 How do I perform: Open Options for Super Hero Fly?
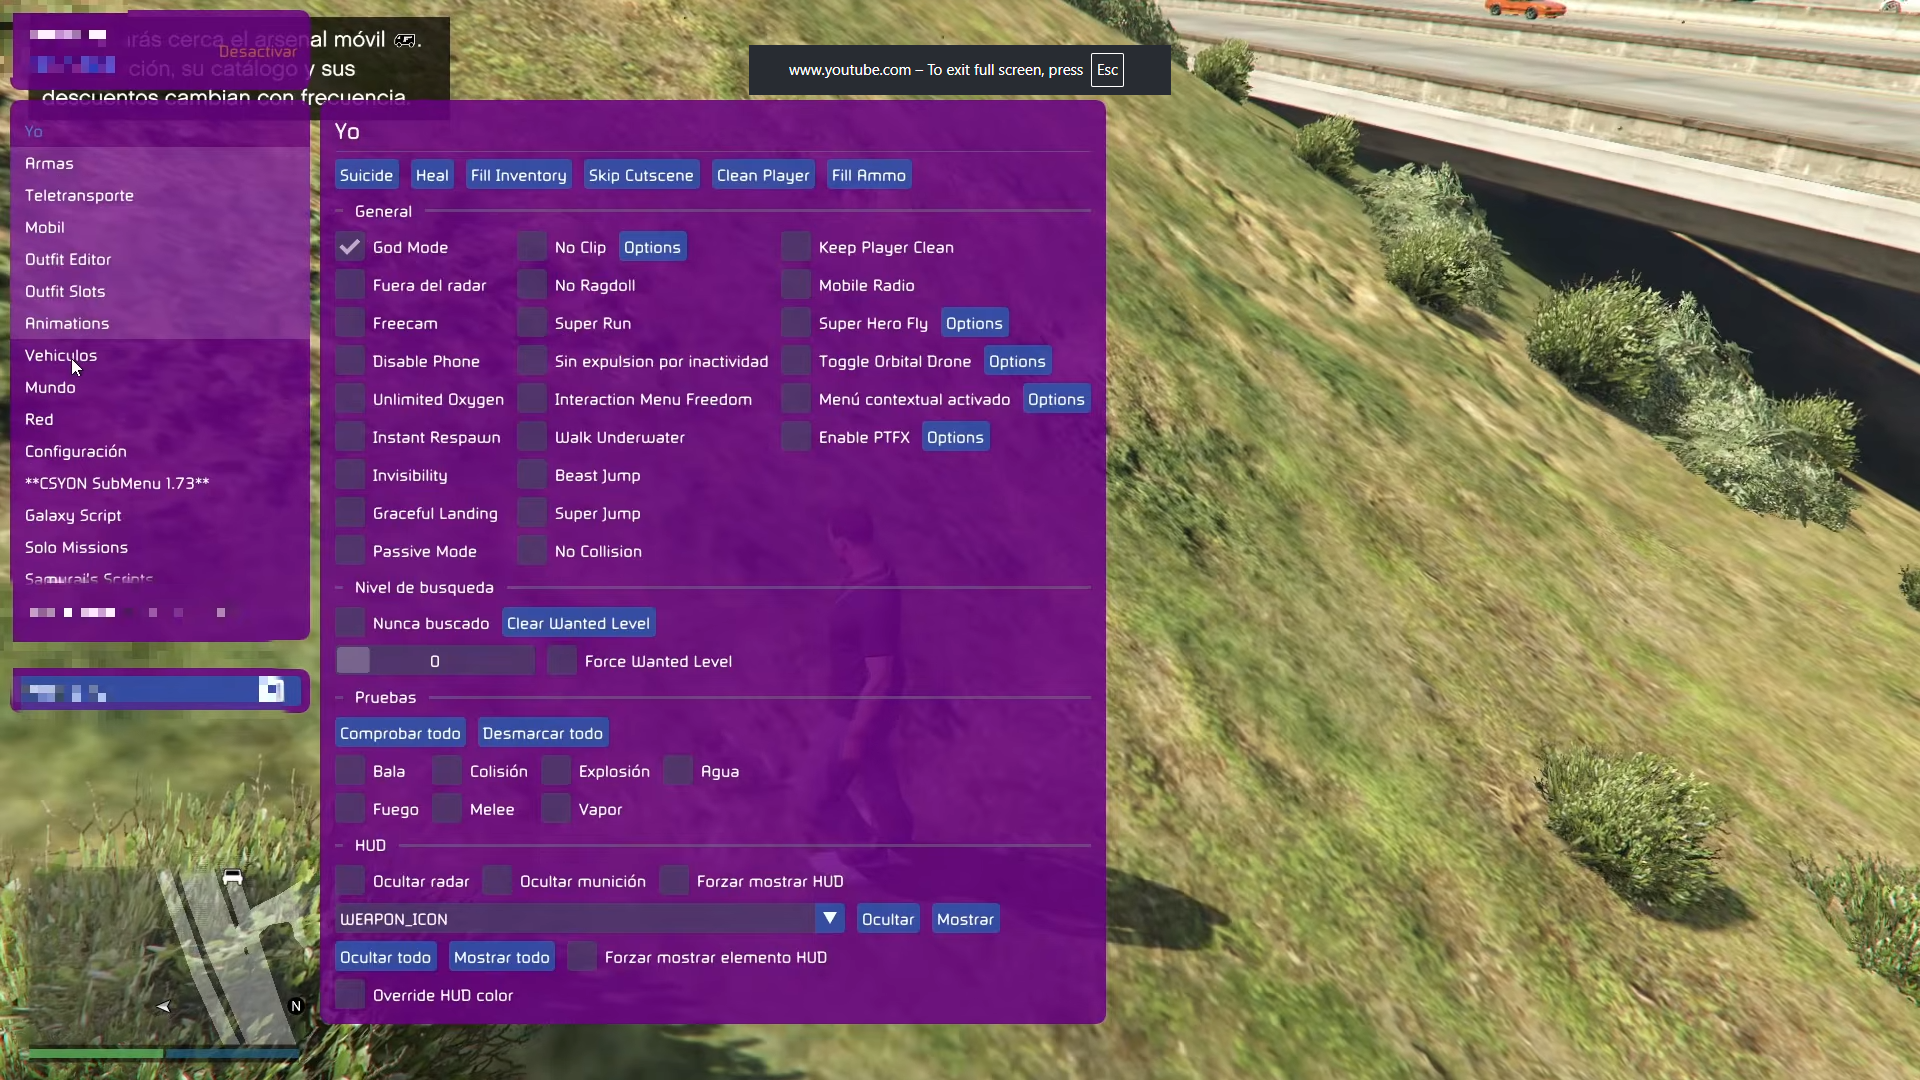pyautogui.click(x=974, y=323)
